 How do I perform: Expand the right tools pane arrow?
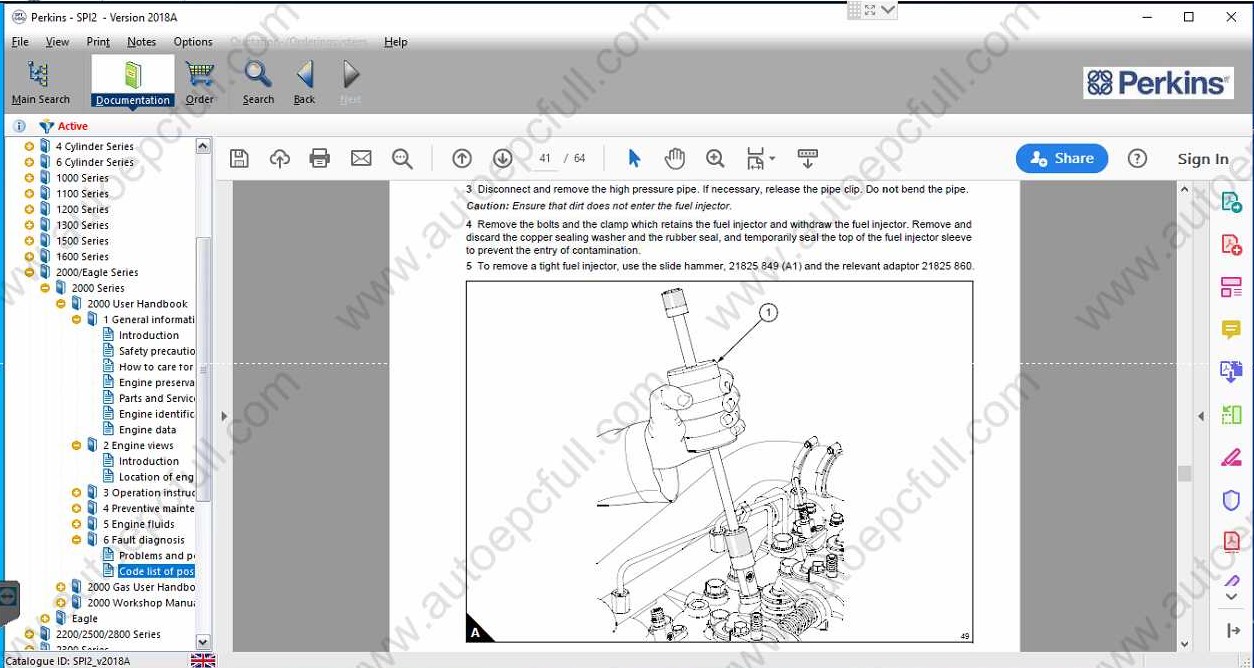(x=1201, y=416)
